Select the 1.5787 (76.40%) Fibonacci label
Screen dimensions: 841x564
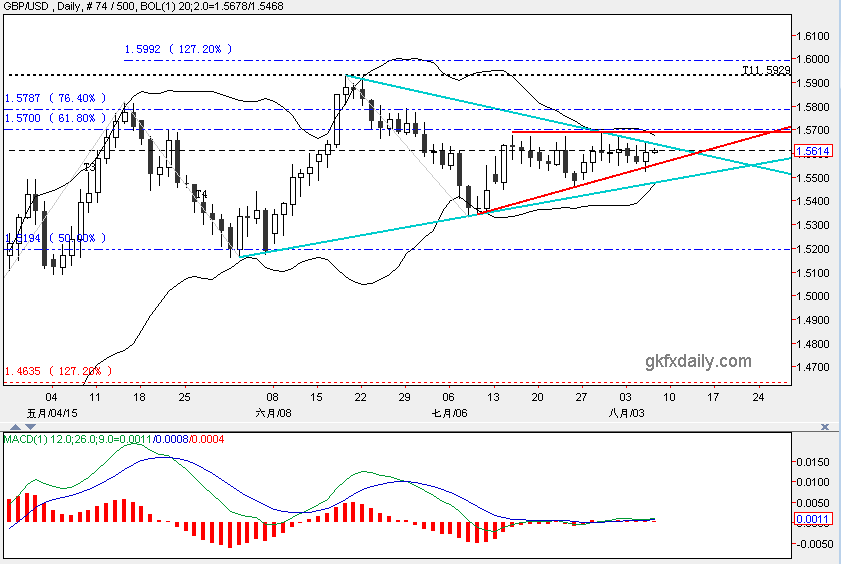(x=56, y=98)
